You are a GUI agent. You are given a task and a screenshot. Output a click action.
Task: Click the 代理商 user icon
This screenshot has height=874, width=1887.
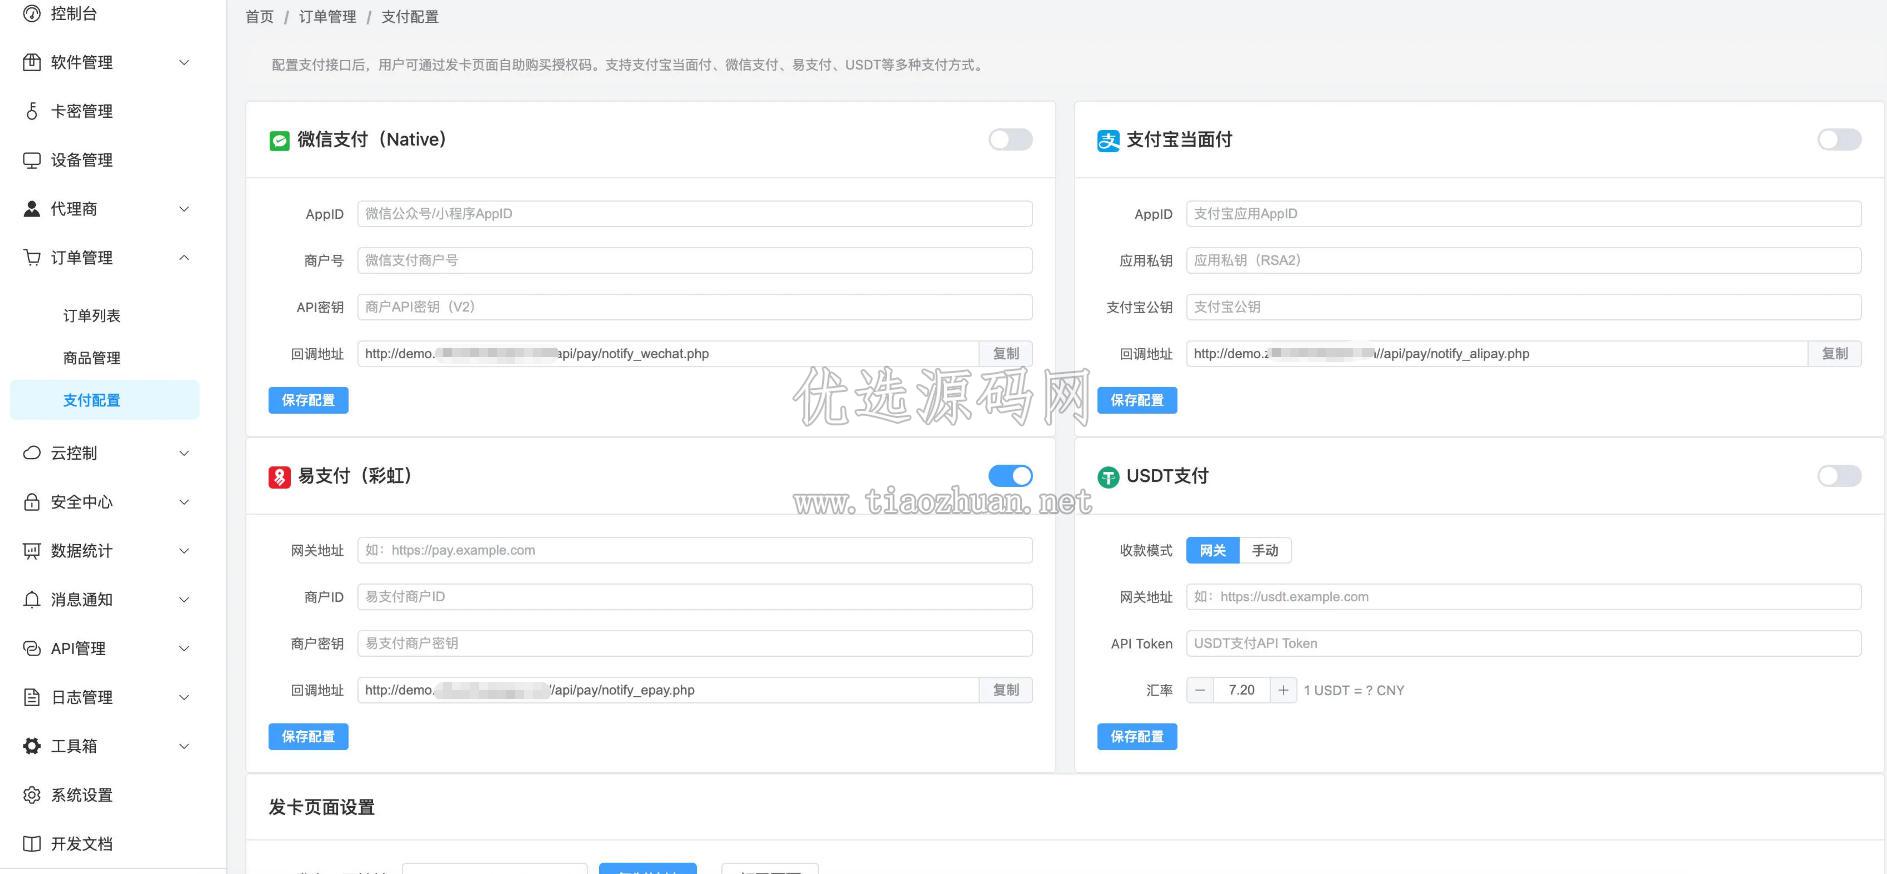click(x=32, y=209)
